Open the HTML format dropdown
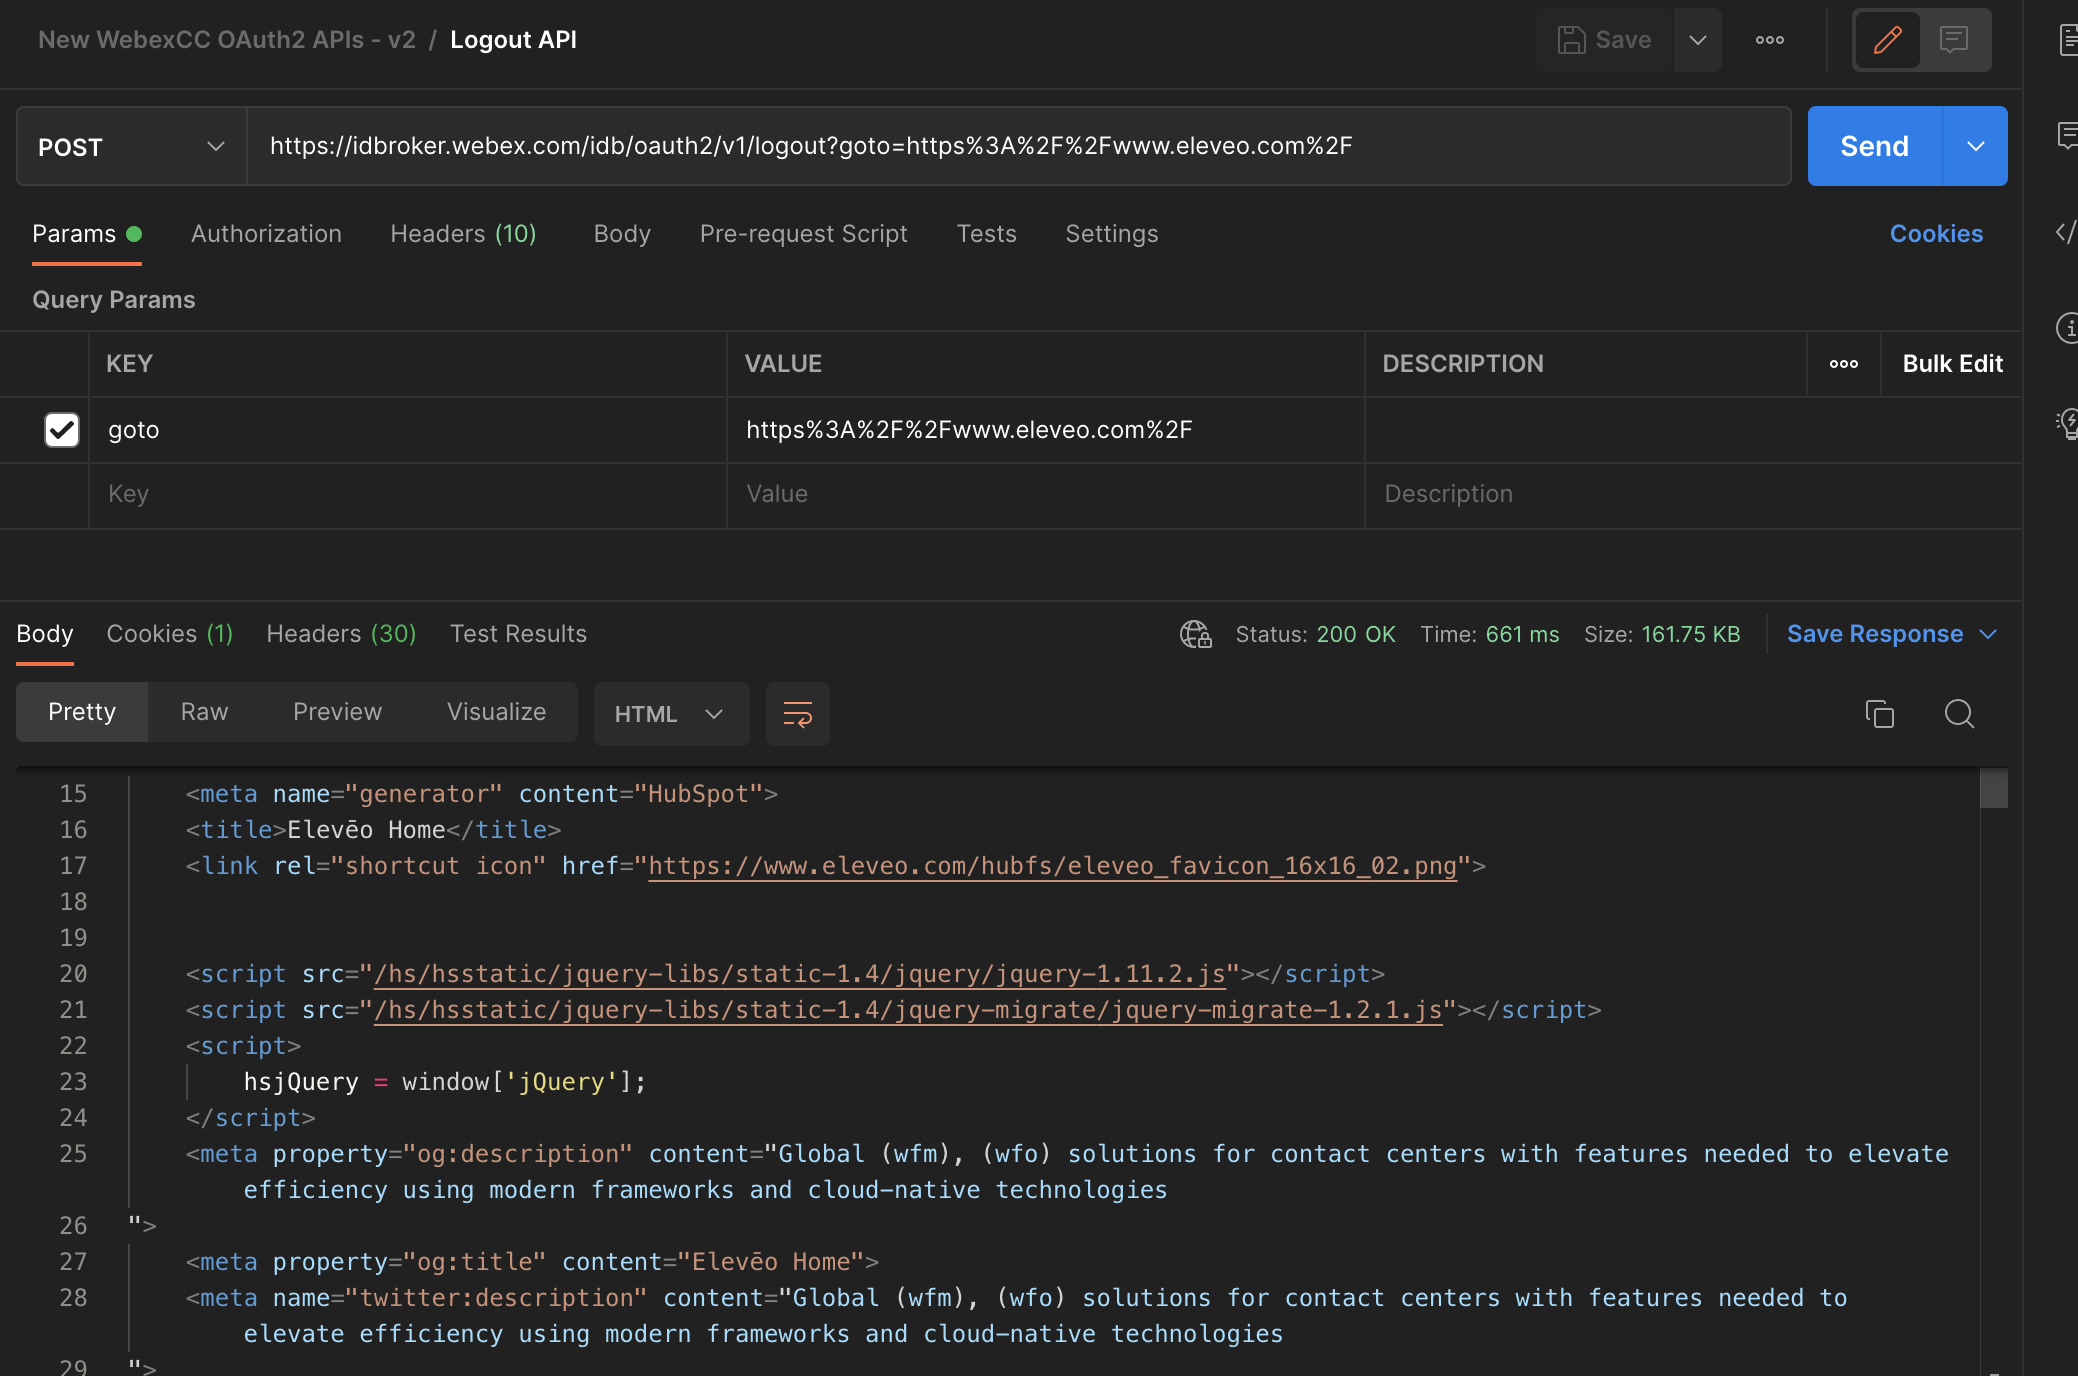 click(670, 714)
